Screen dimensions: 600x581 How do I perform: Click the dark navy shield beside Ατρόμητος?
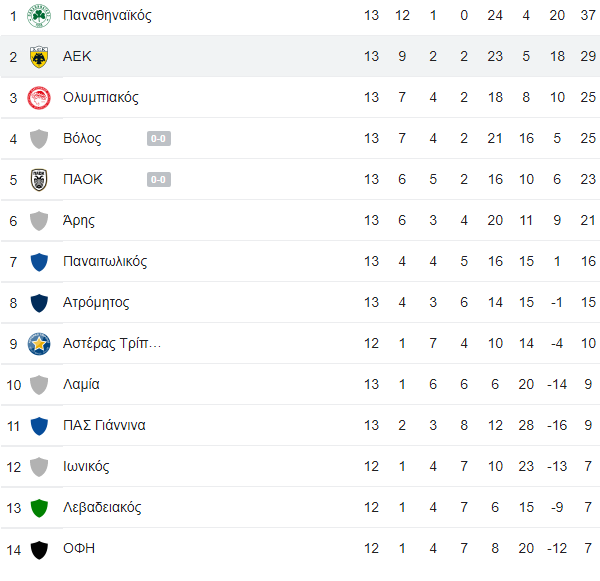click(x=39, y=303)
